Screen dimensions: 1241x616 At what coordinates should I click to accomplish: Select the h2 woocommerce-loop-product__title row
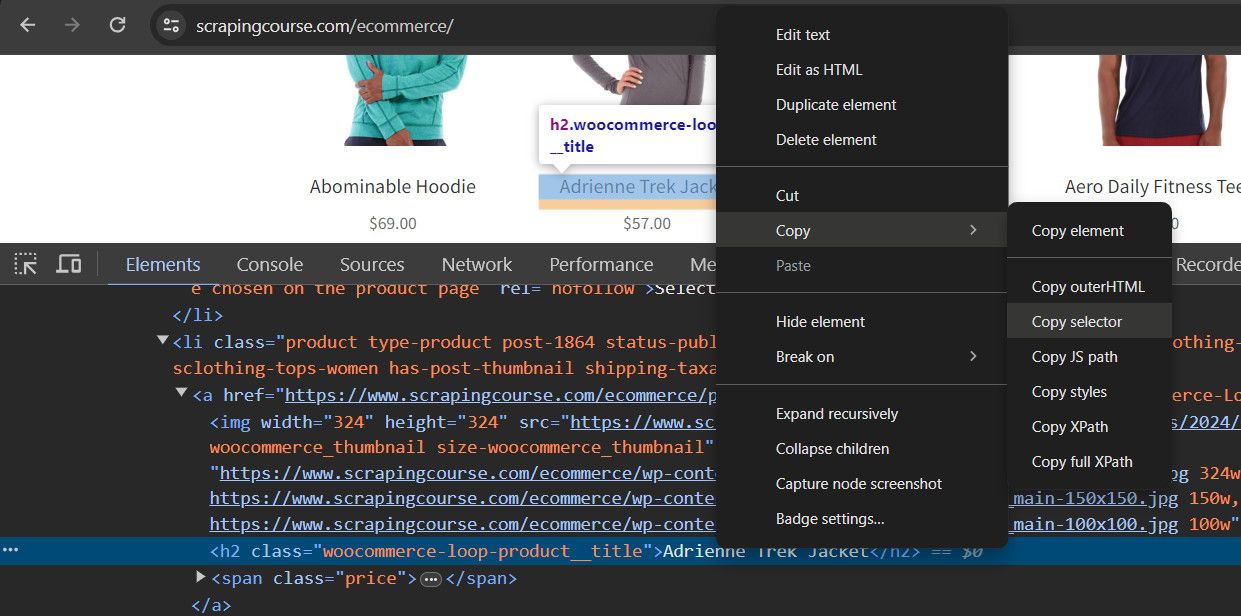(620, 551)
